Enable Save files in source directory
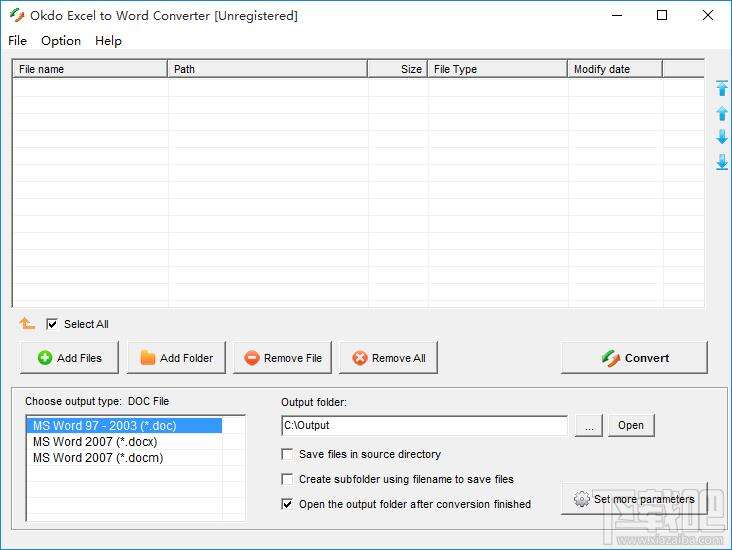 click(287, 454)
